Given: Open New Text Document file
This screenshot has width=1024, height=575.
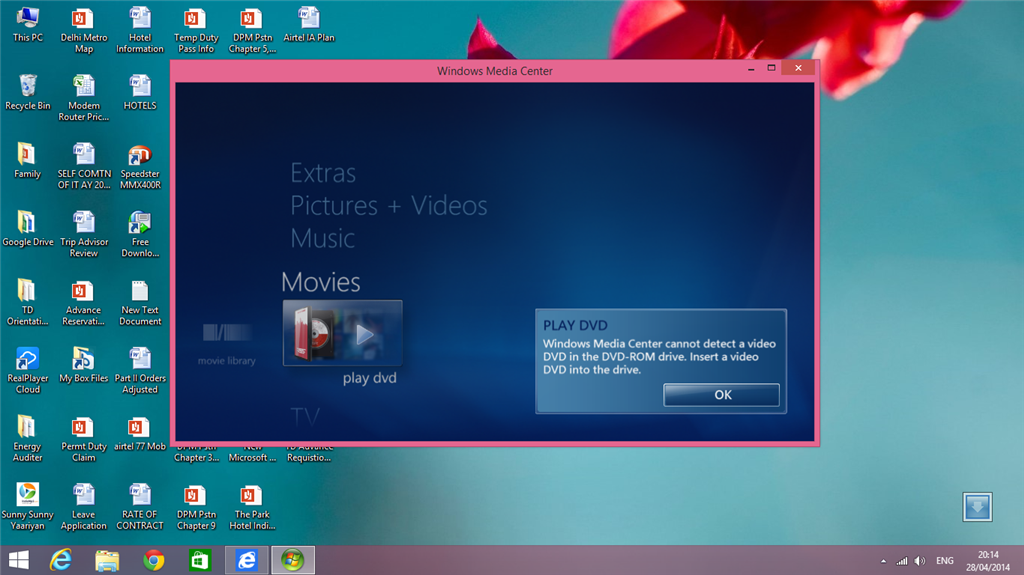Looking at the screenshot, I should point(140,302).
